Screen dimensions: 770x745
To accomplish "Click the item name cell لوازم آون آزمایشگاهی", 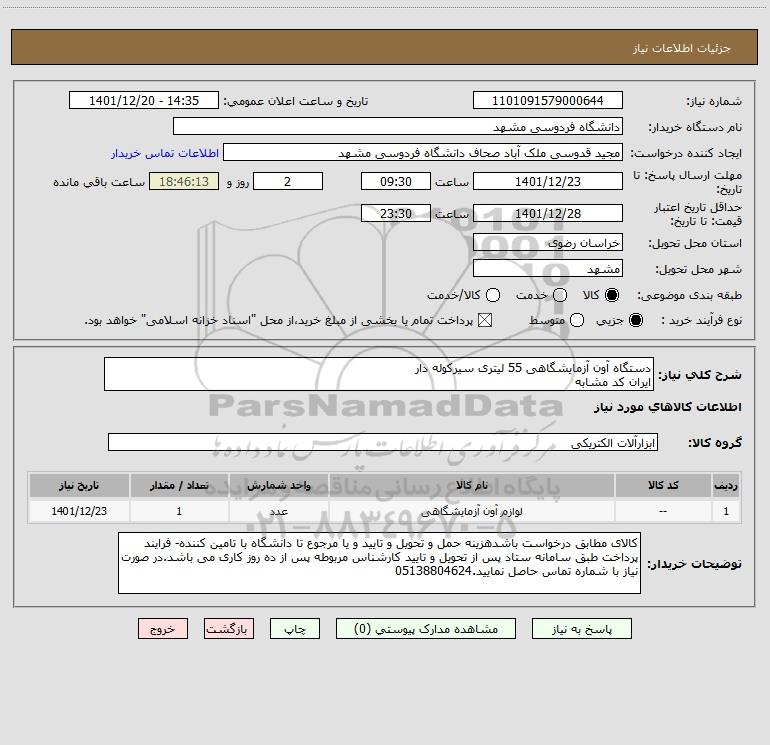I will (x=471, y=511).
